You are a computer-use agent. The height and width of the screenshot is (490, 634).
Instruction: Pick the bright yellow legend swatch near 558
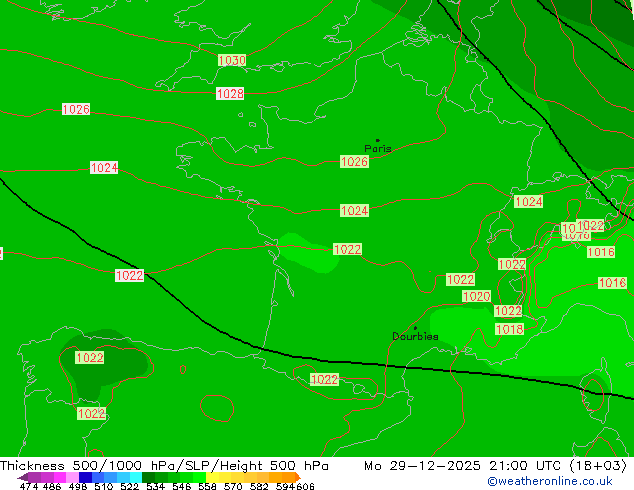tap(212, 477)
